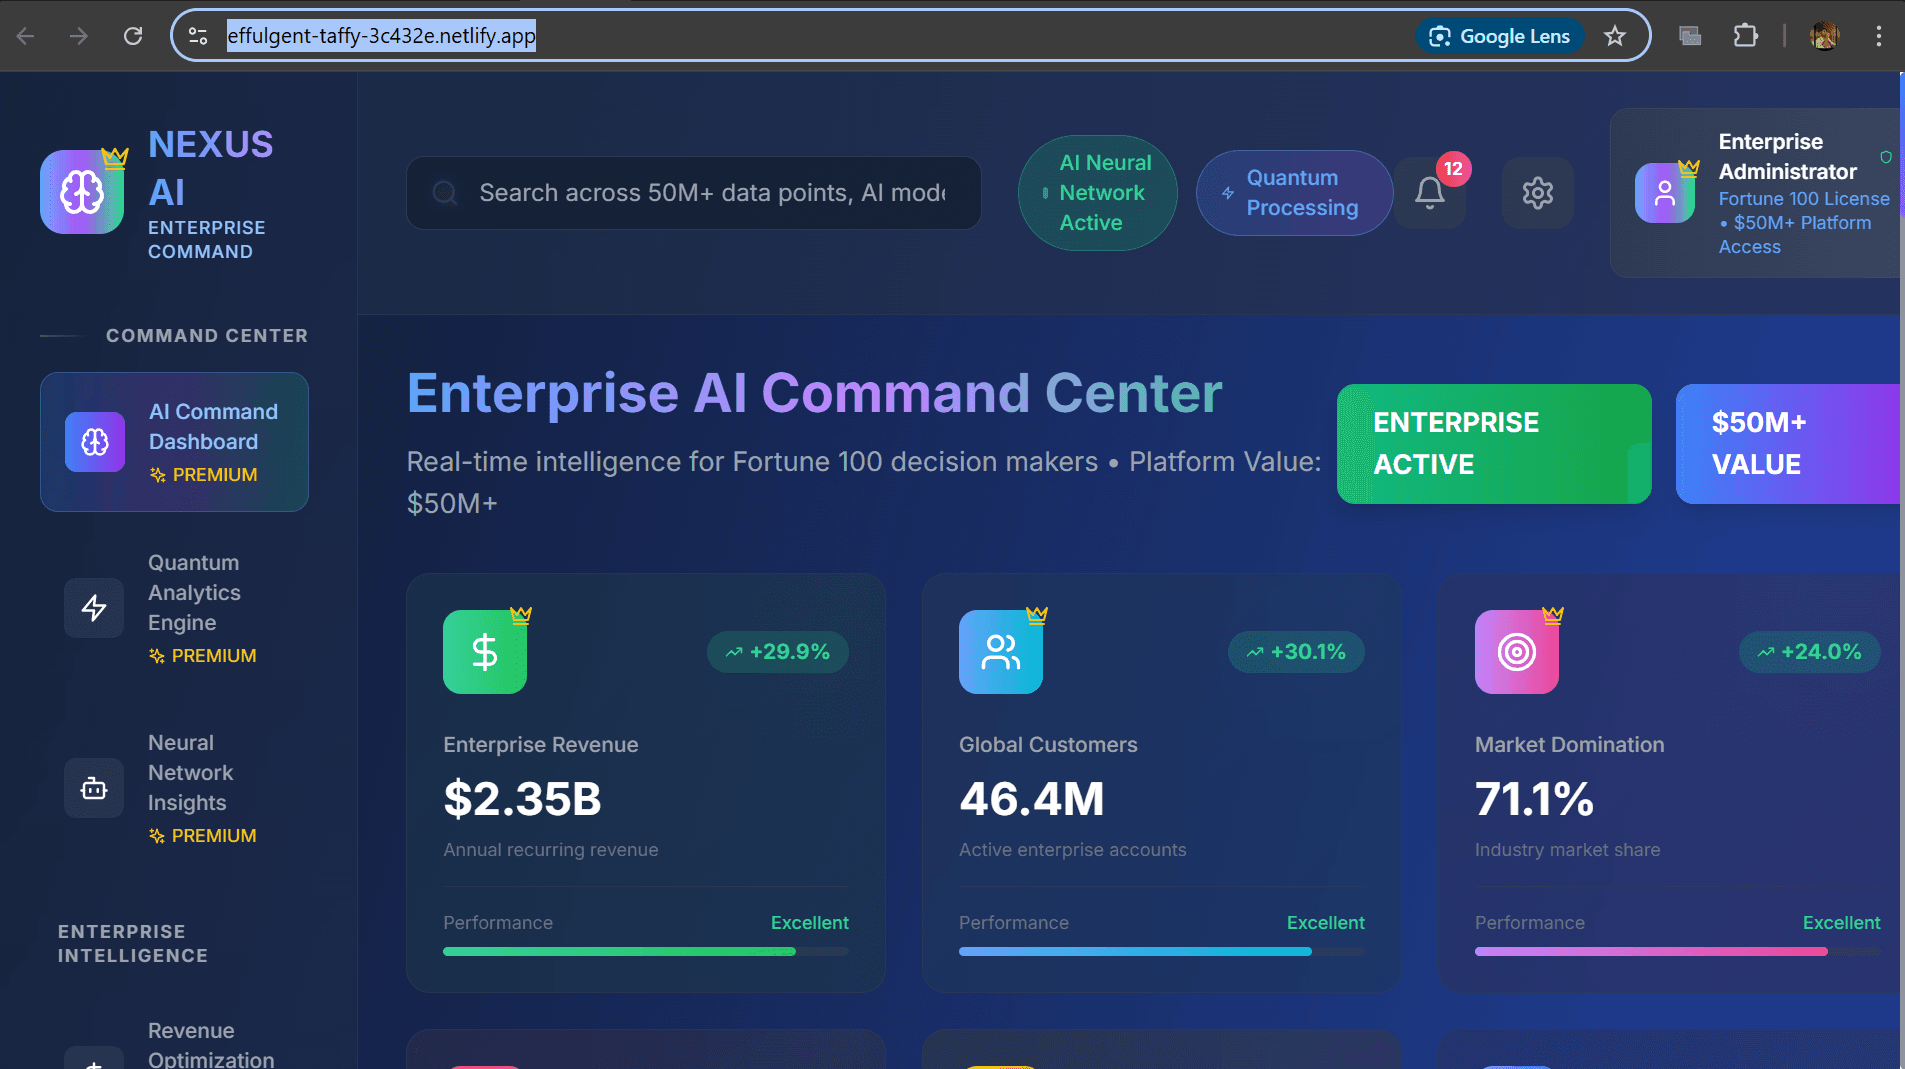Click the Market Domination target icon
This screenshot has height=1069, width=1905.
pos(1516,651)
